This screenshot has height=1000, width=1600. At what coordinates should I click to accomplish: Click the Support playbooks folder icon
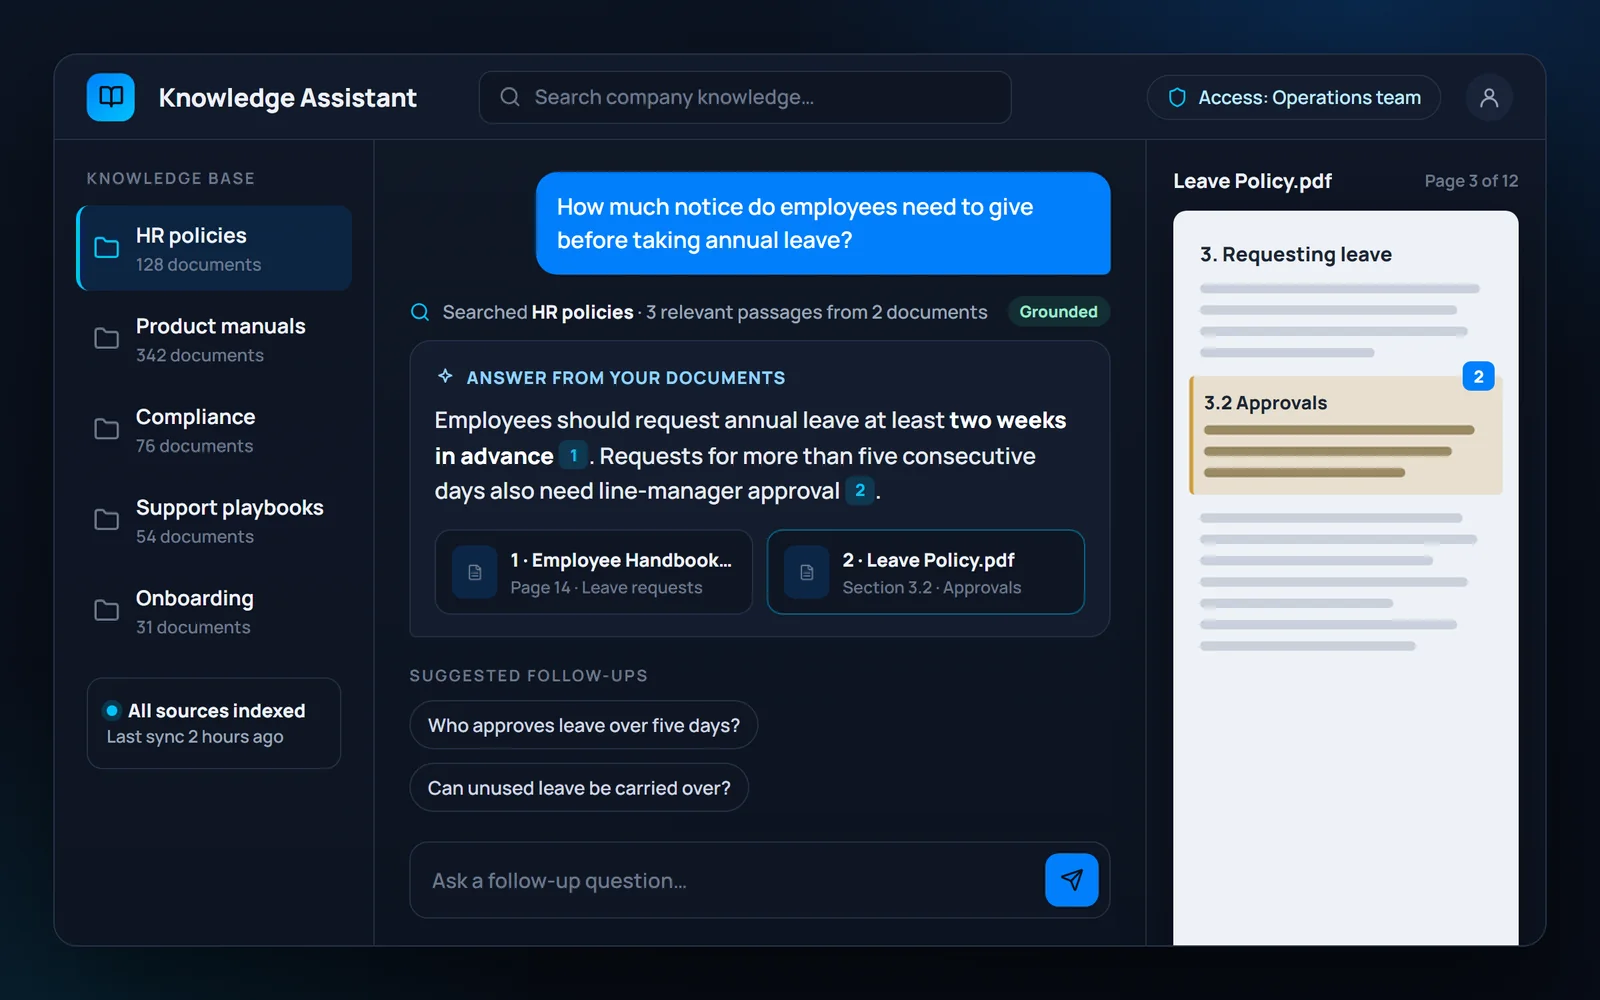(107, 520)
